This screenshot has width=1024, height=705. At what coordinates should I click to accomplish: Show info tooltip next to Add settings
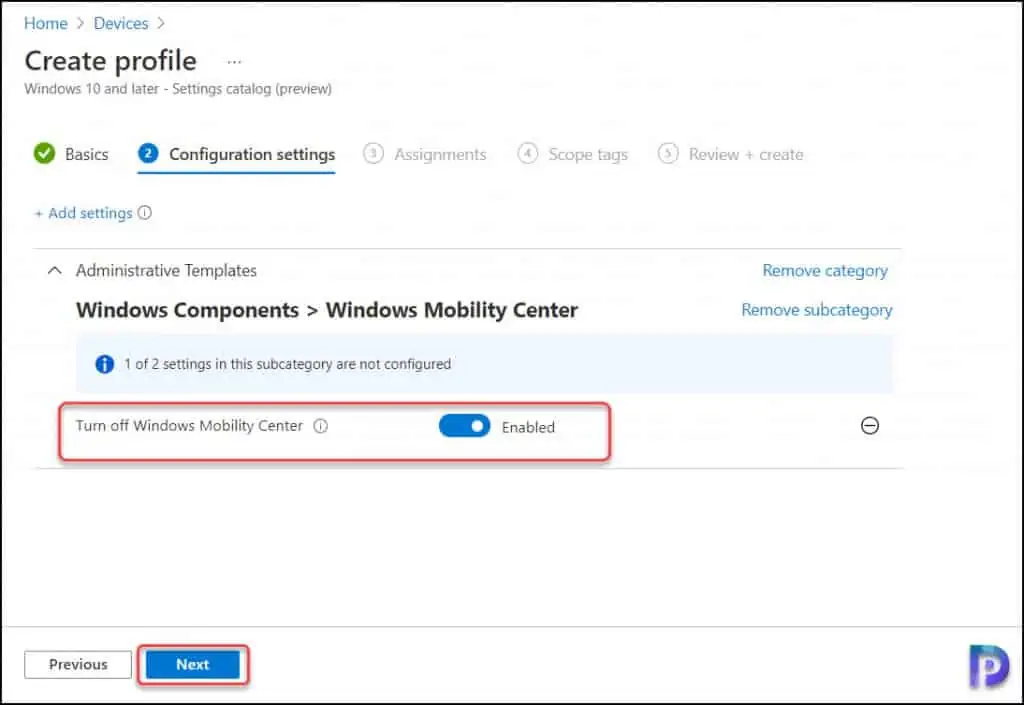[145, 213]
